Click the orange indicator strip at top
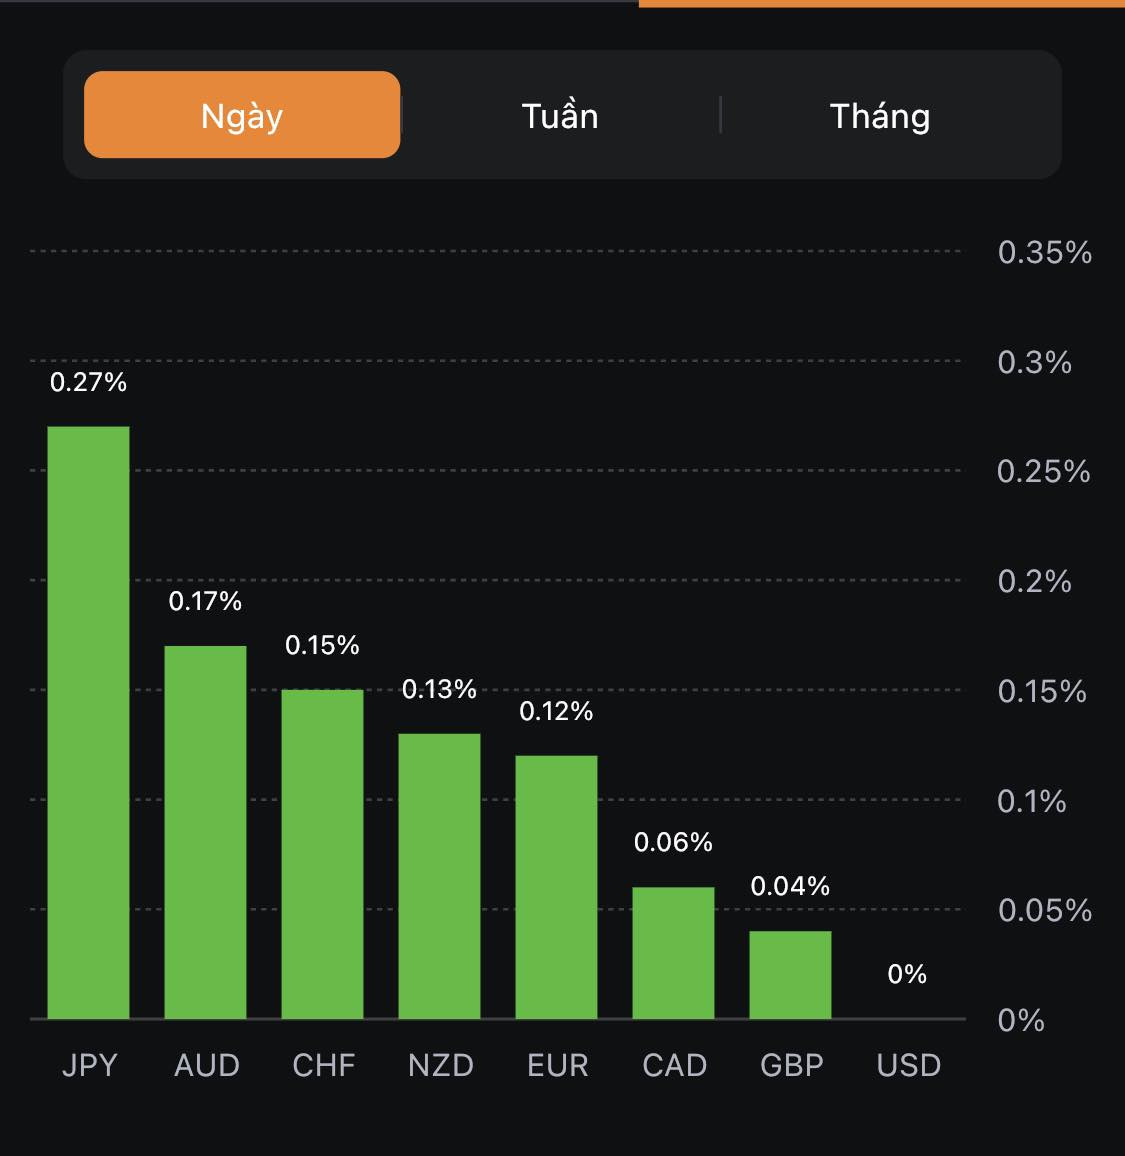 881,4
